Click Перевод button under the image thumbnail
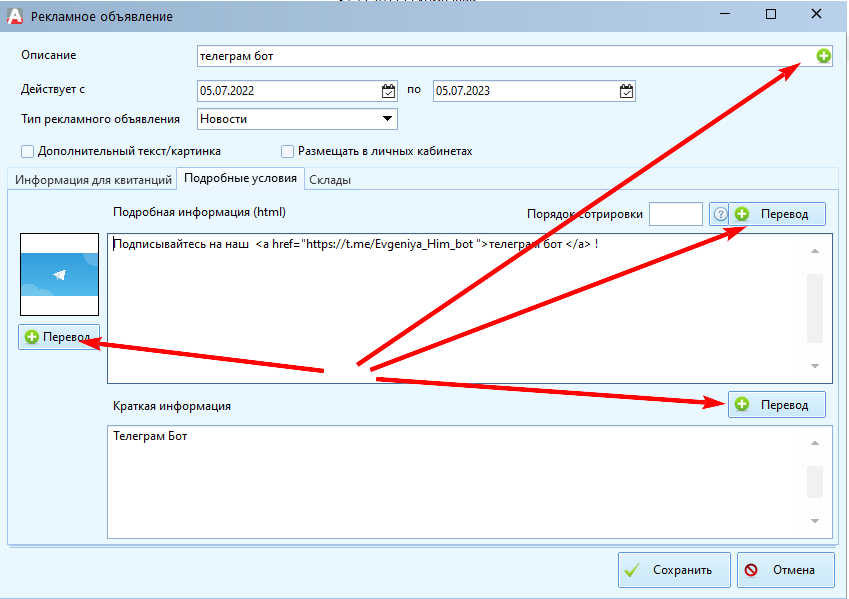Image resolution: width=849 pixels, height=599 pixels. (59, 337)
